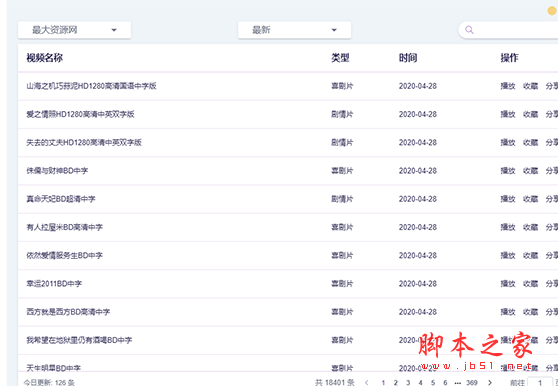Click the magnifier search icon
This screenshot has width=558, height=386.
click(x=469, y=30)
